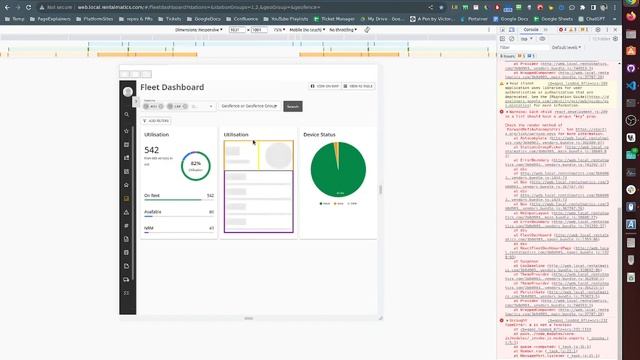Viewport: 640px width, 360px height.
Task: Toggle device toolbar icon in DevTools
Action: 512,29
